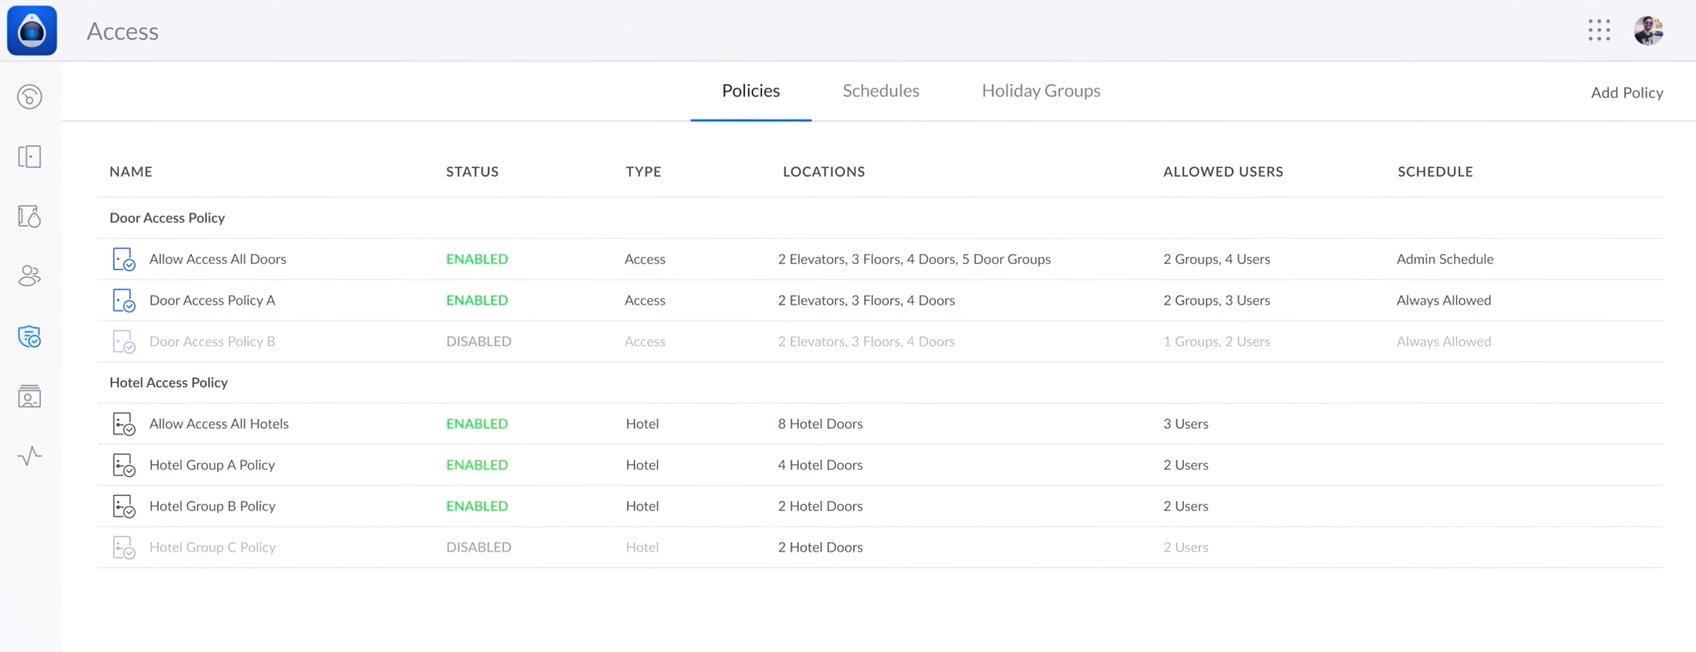Viewport: 1696px width, 652px height.
Task: Open the dashboard icon in sidebar
Action: click(30, 97)
